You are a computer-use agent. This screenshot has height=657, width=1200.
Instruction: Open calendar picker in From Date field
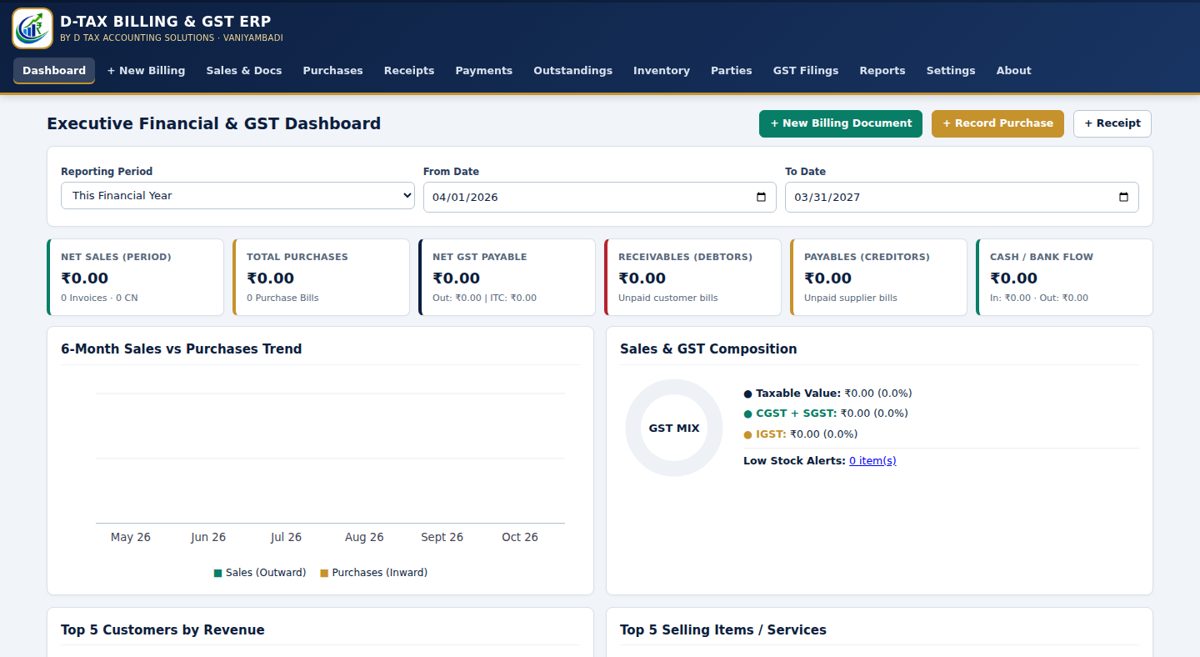point(761,197)
